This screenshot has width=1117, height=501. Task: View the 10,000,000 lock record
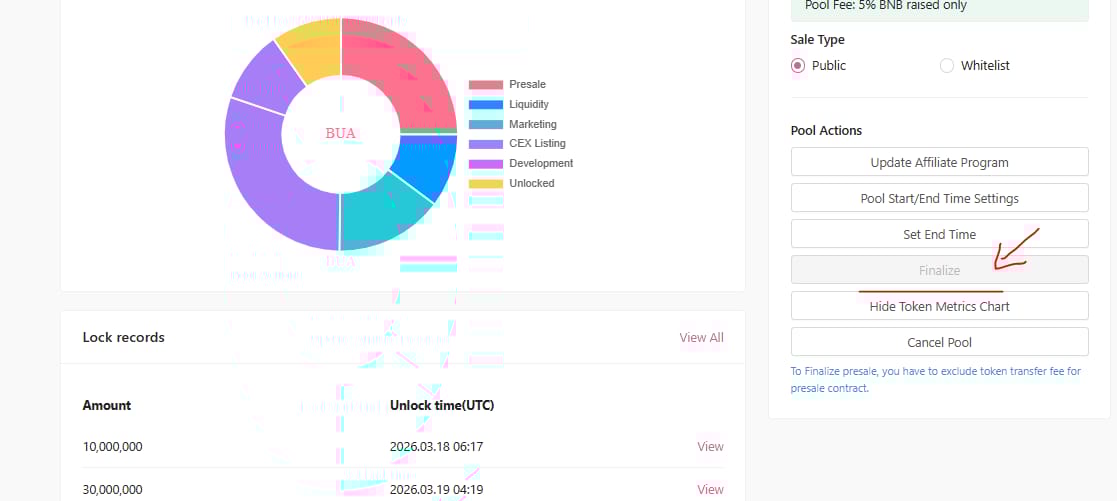click(x=710, y=447)
